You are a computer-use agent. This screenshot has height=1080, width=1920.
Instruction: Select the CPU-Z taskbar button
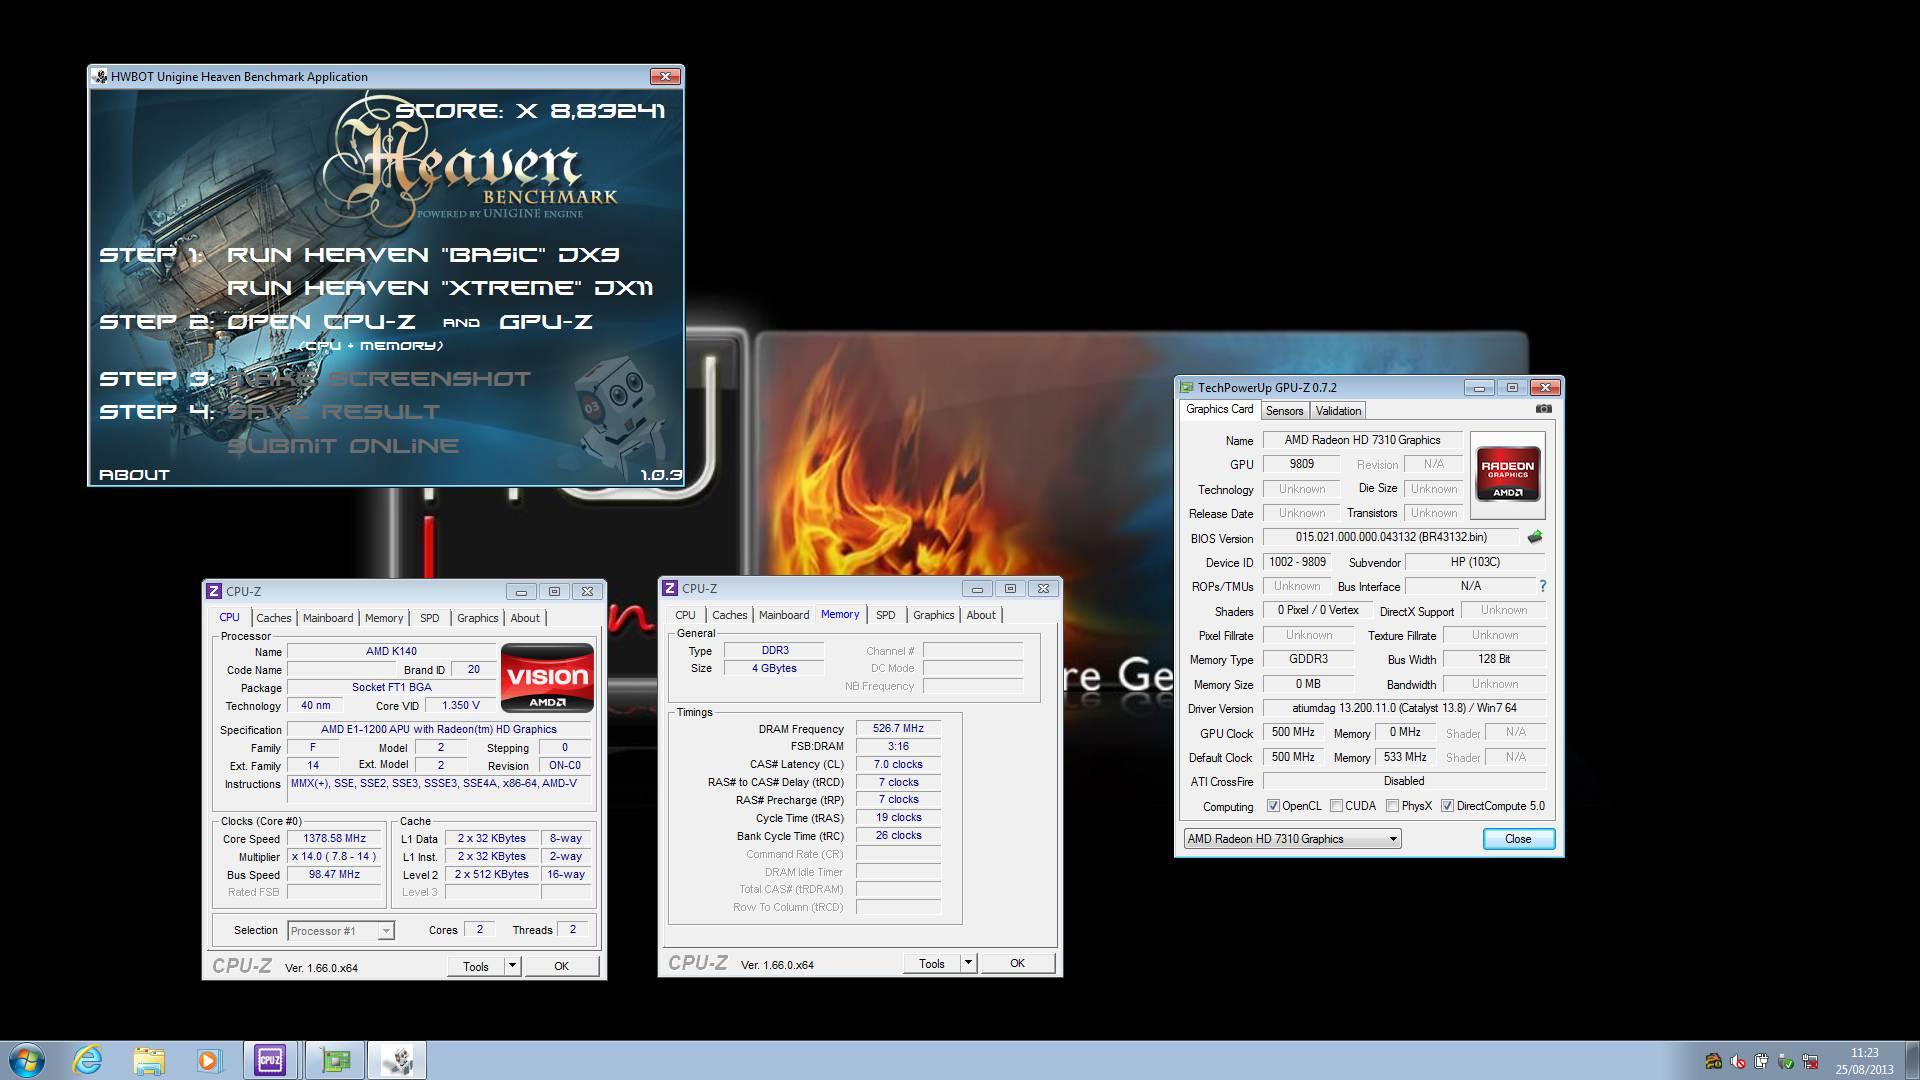pyautogui.click(x=271, y=1060)
